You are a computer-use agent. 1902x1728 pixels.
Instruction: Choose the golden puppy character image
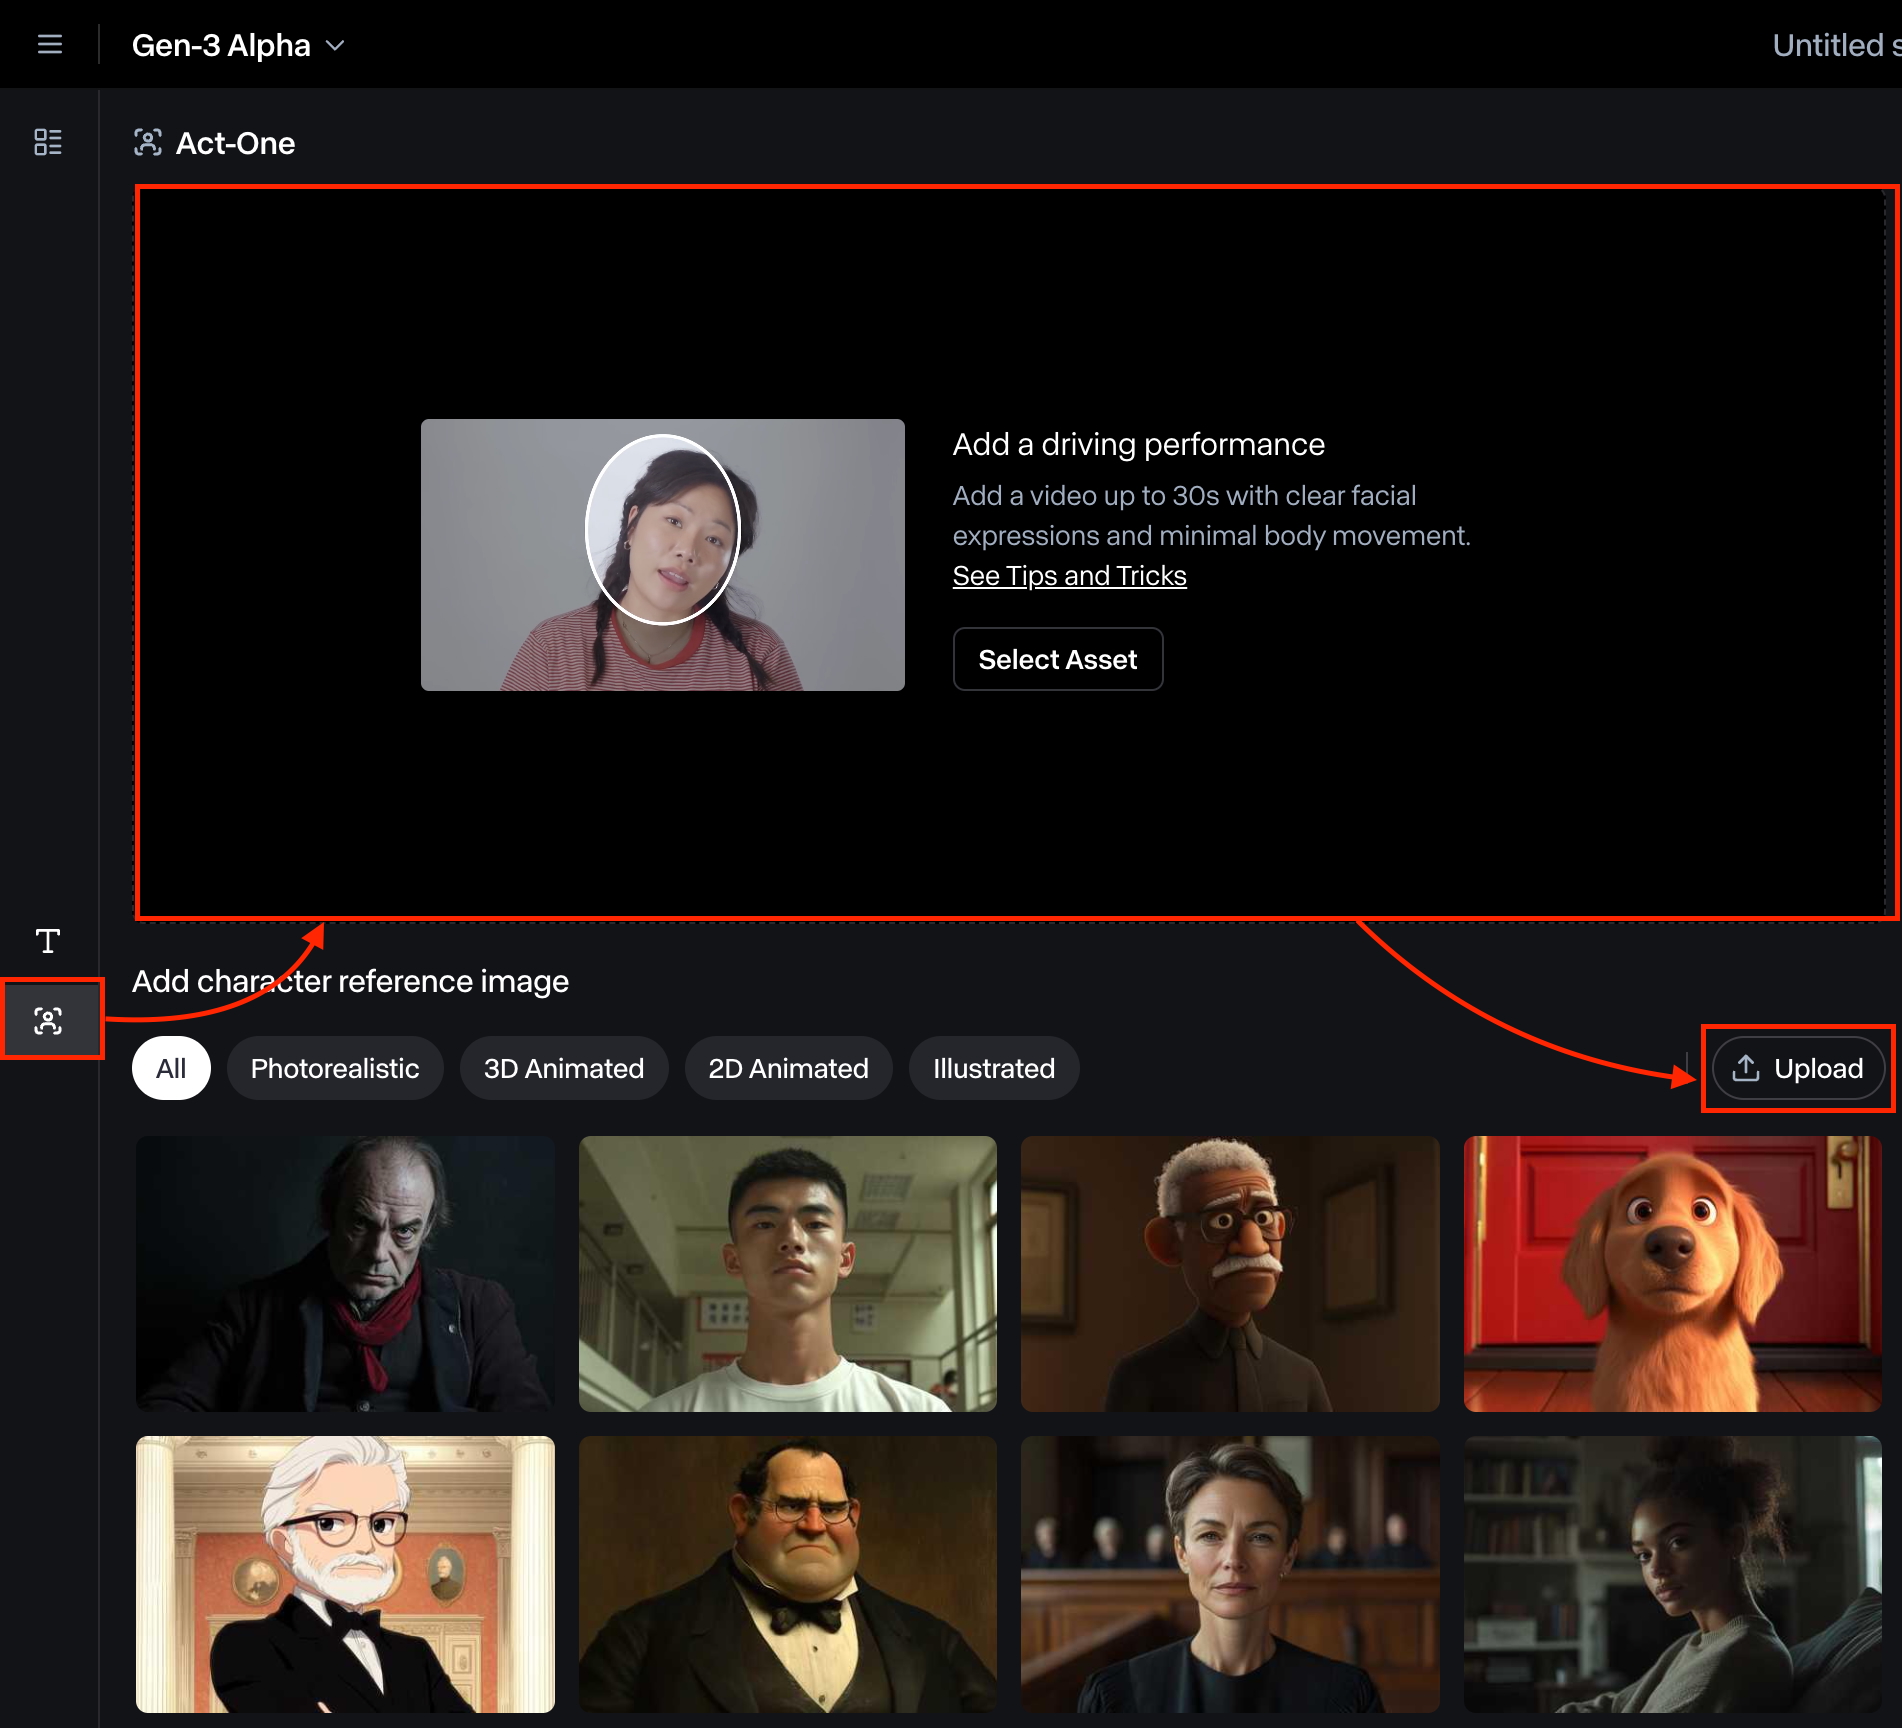[1672, 1273]
